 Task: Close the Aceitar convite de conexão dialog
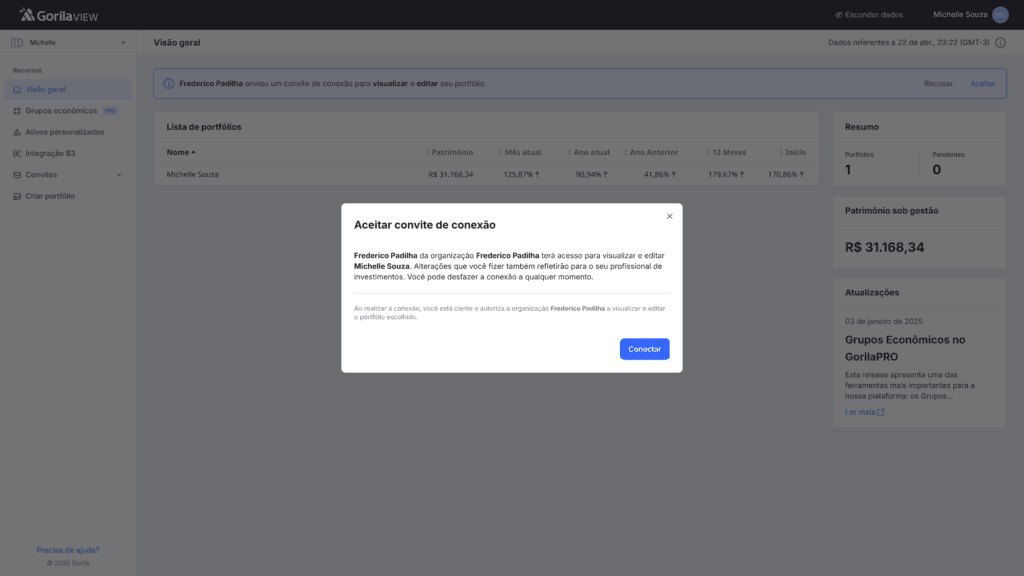point(669,216)
